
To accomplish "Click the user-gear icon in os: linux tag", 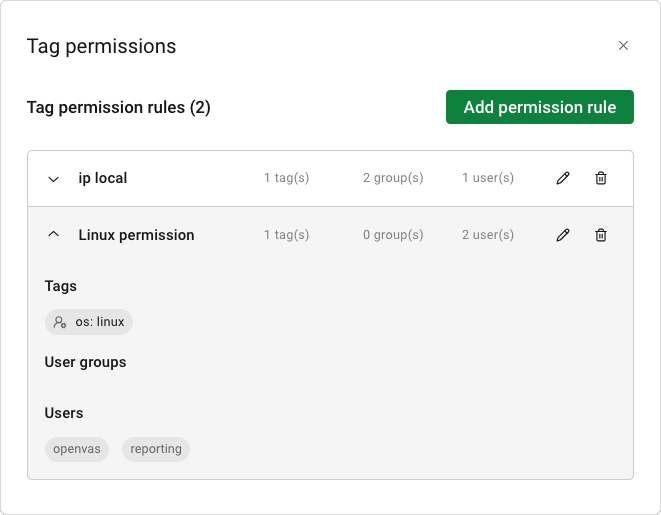I will (x=60, y=322).
